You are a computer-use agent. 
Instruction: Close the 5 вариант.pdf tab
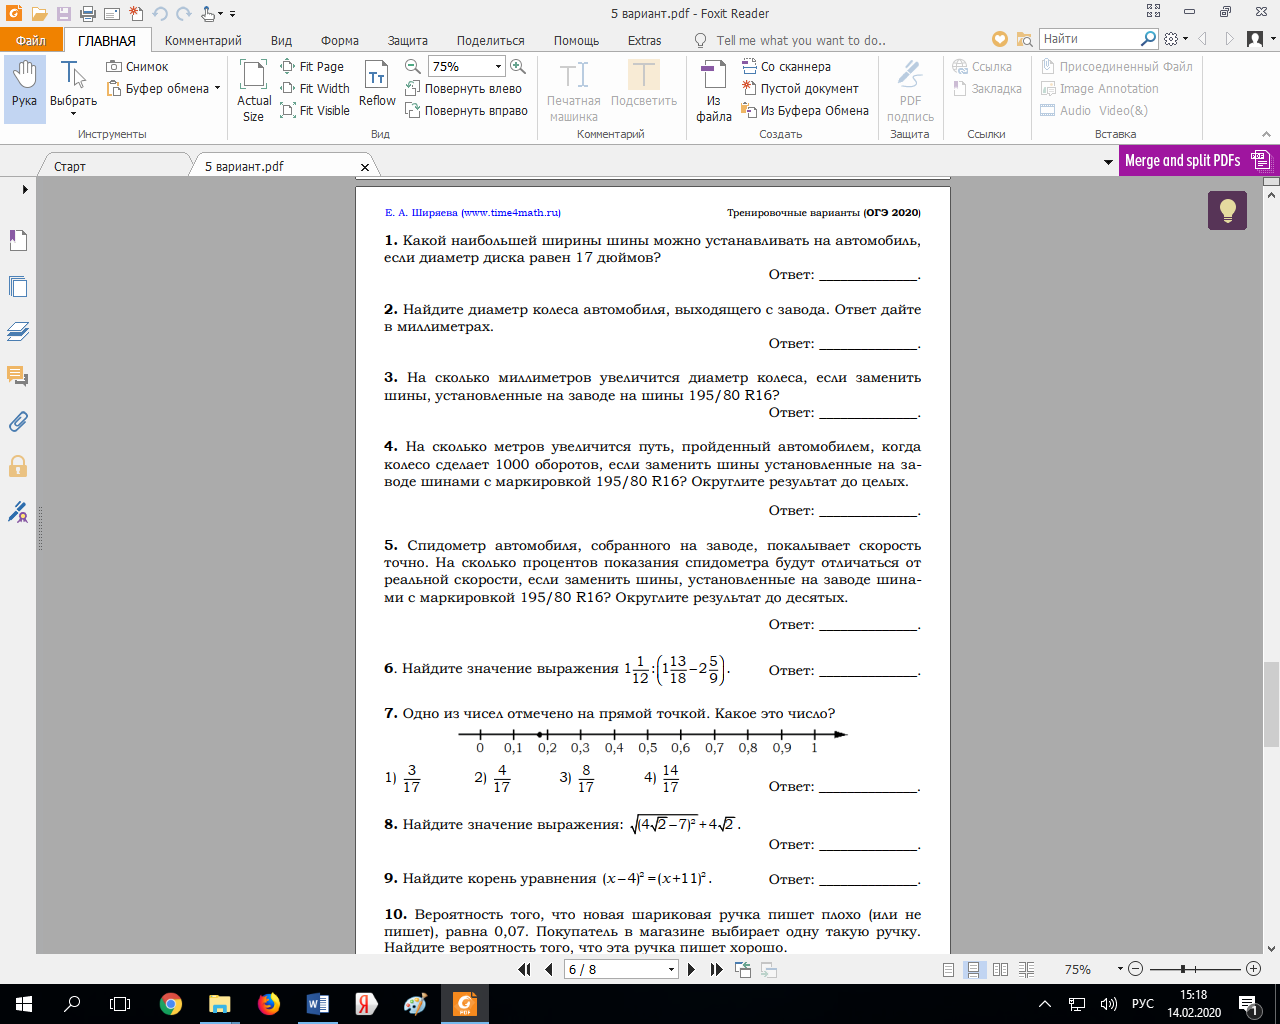(365, 167)
